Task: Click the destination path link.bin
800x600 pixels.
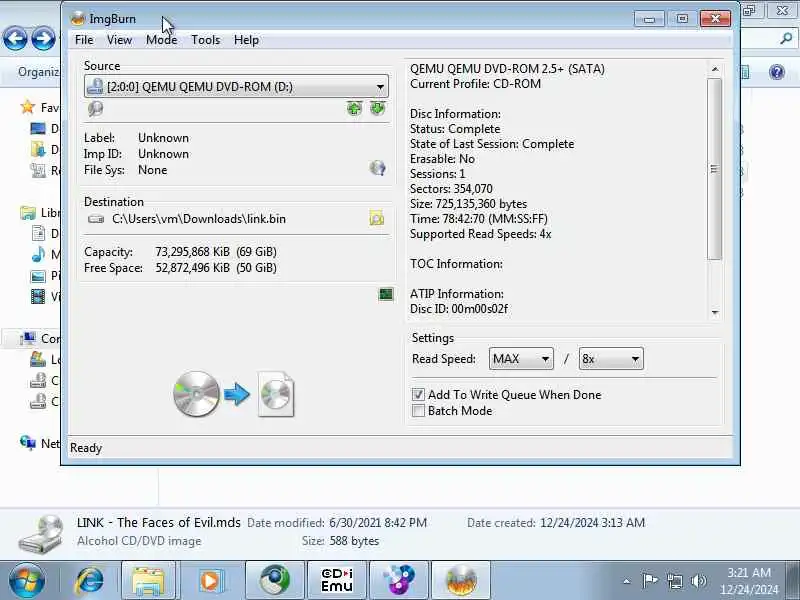Action: pos(199,219)
